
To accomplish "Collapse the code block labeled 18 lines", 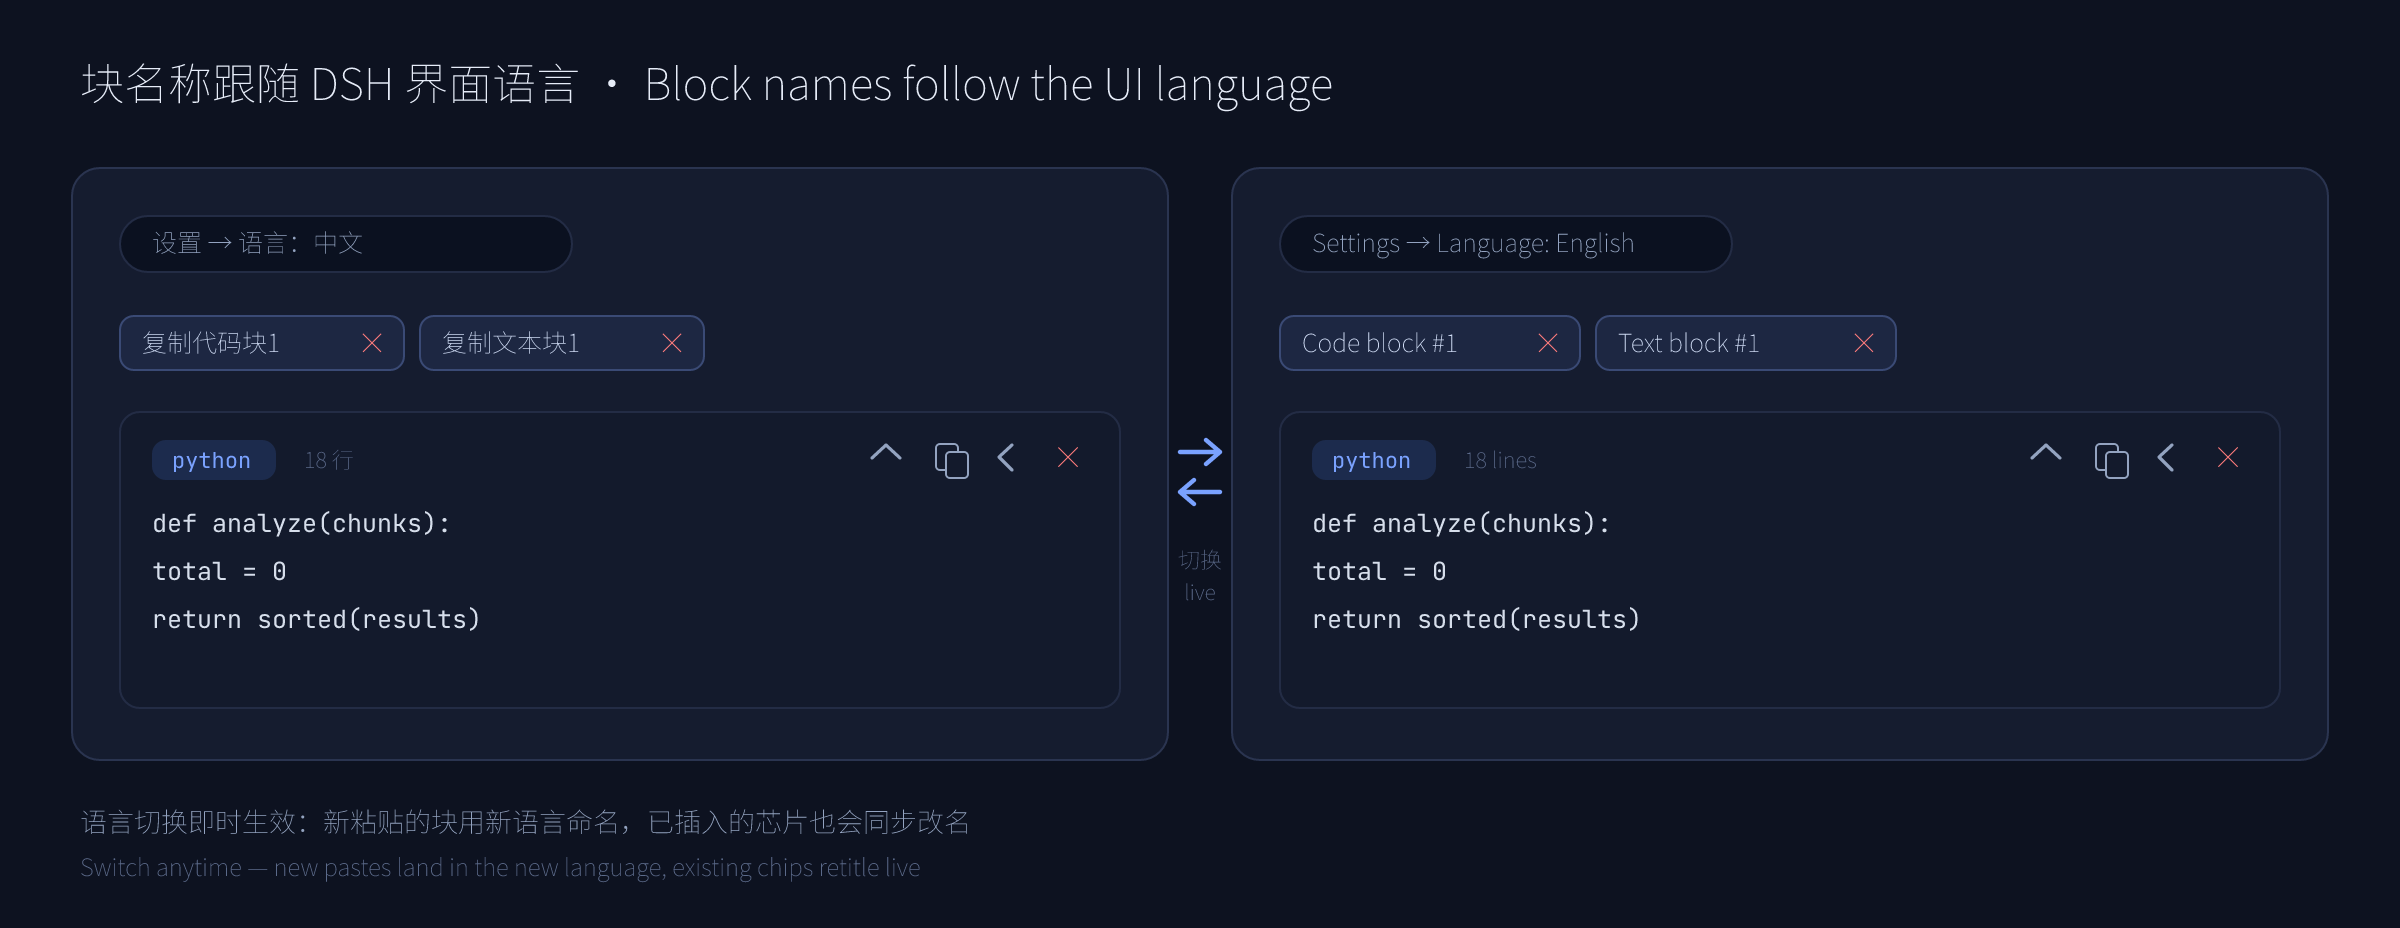I will 2046,453.
